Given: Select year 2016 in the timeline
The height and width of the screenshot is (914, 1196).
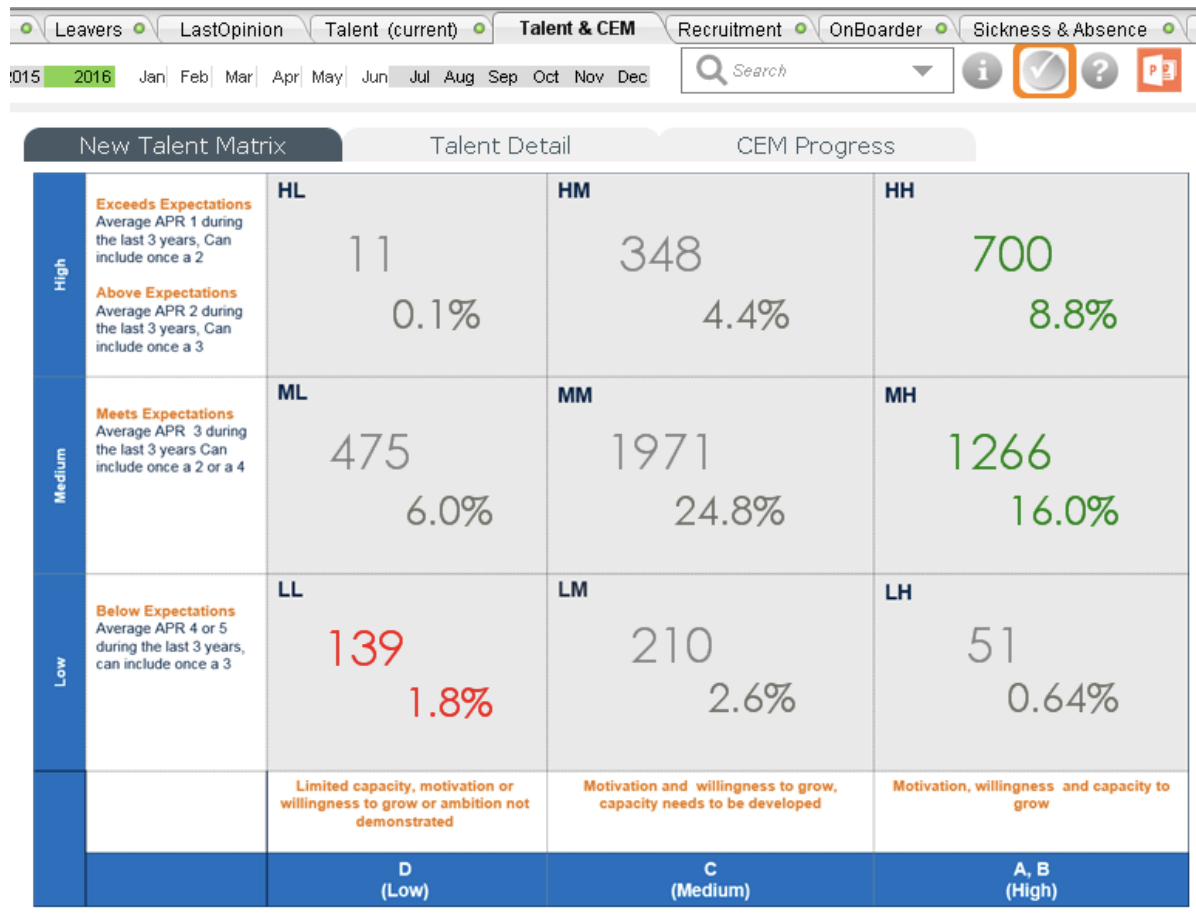Looking at the screenshot, I should pos(92,77).
